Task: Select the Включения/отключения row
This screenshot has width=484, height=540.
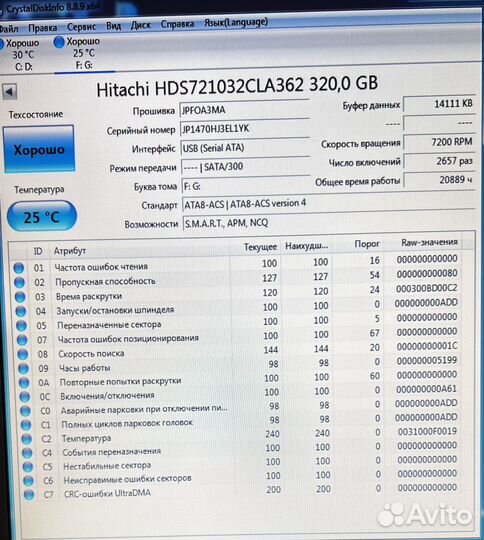Action: 238,393
